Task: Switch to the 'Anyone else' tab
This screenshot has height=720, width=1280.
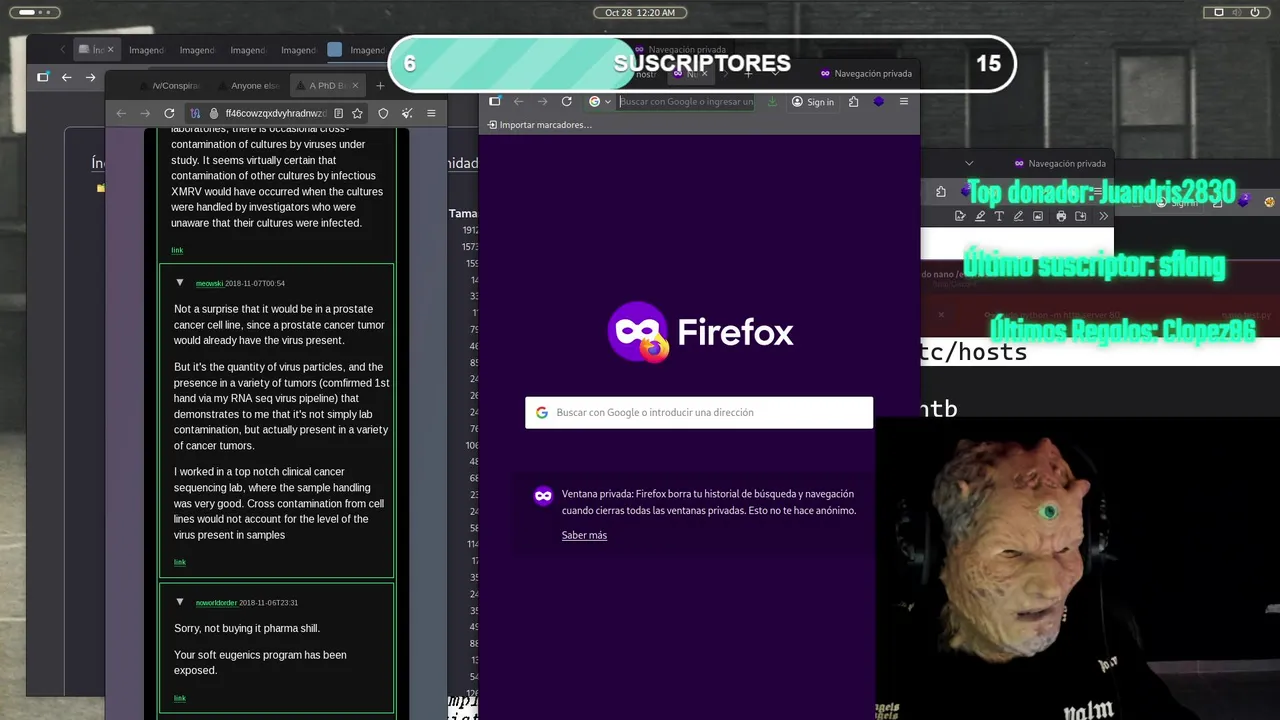Action: (x=250, y=85)
